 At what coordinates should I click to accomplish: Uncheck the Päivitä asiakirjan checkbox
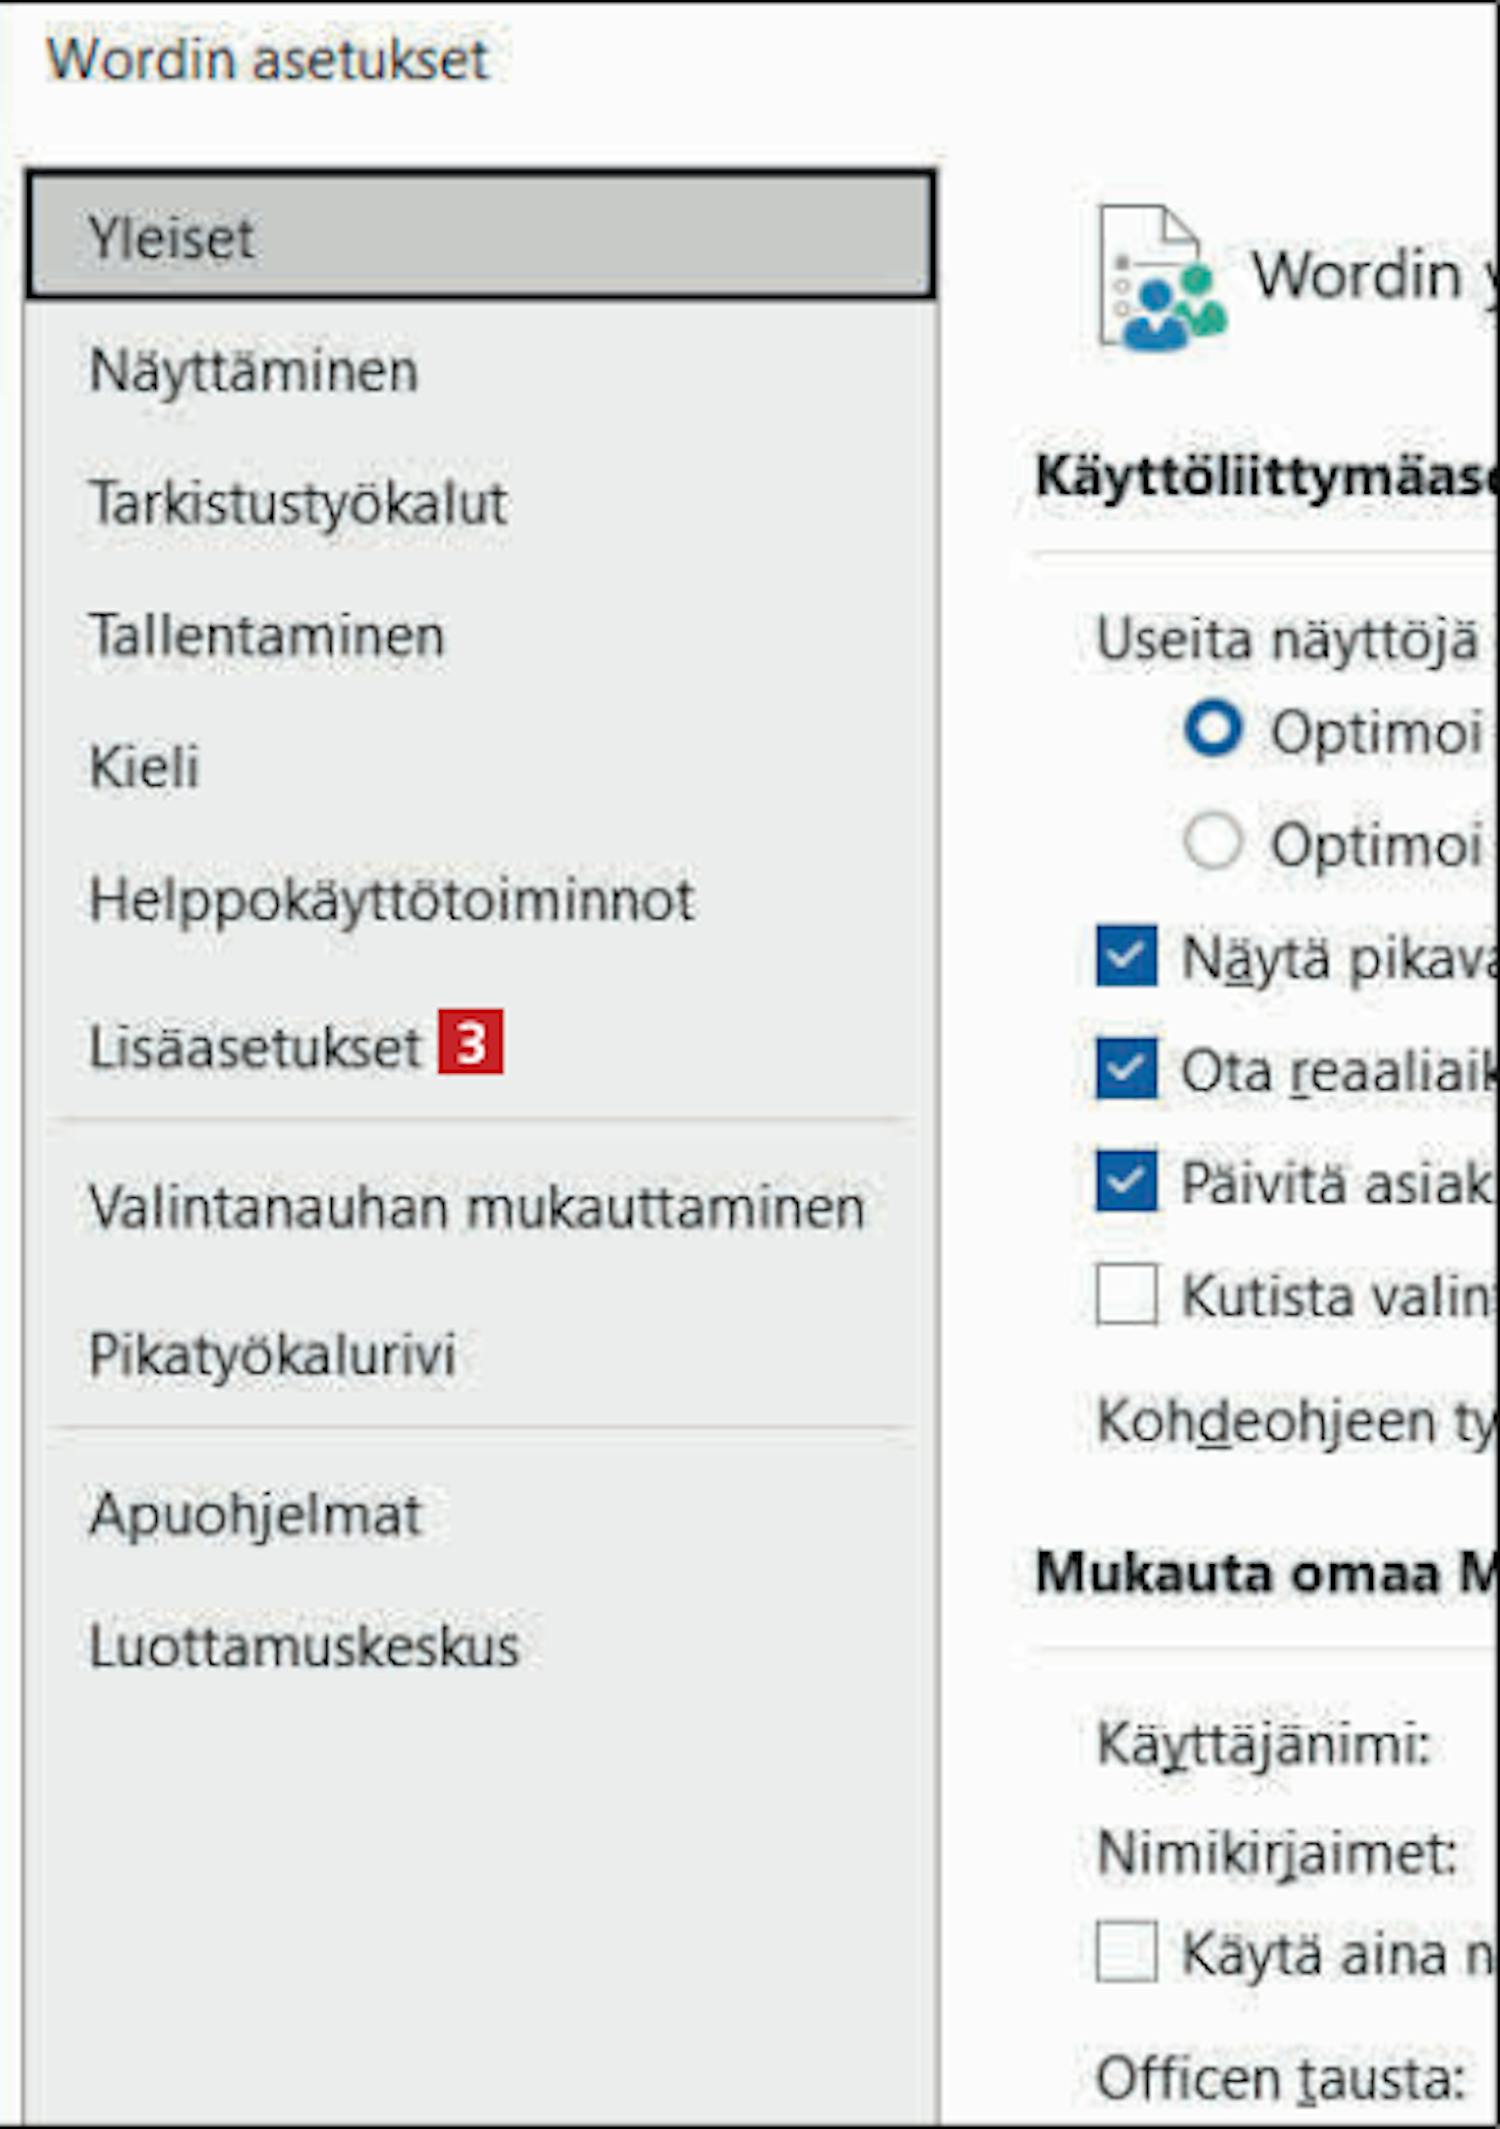click(x=1126, y=1181)
